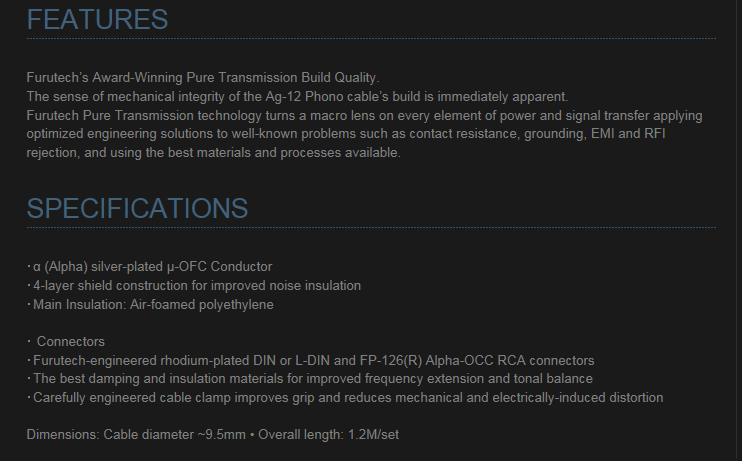This screenshot has height=461, width=742.
Task: Click the electrically-induced distortion text
Action: coord(578,398)
